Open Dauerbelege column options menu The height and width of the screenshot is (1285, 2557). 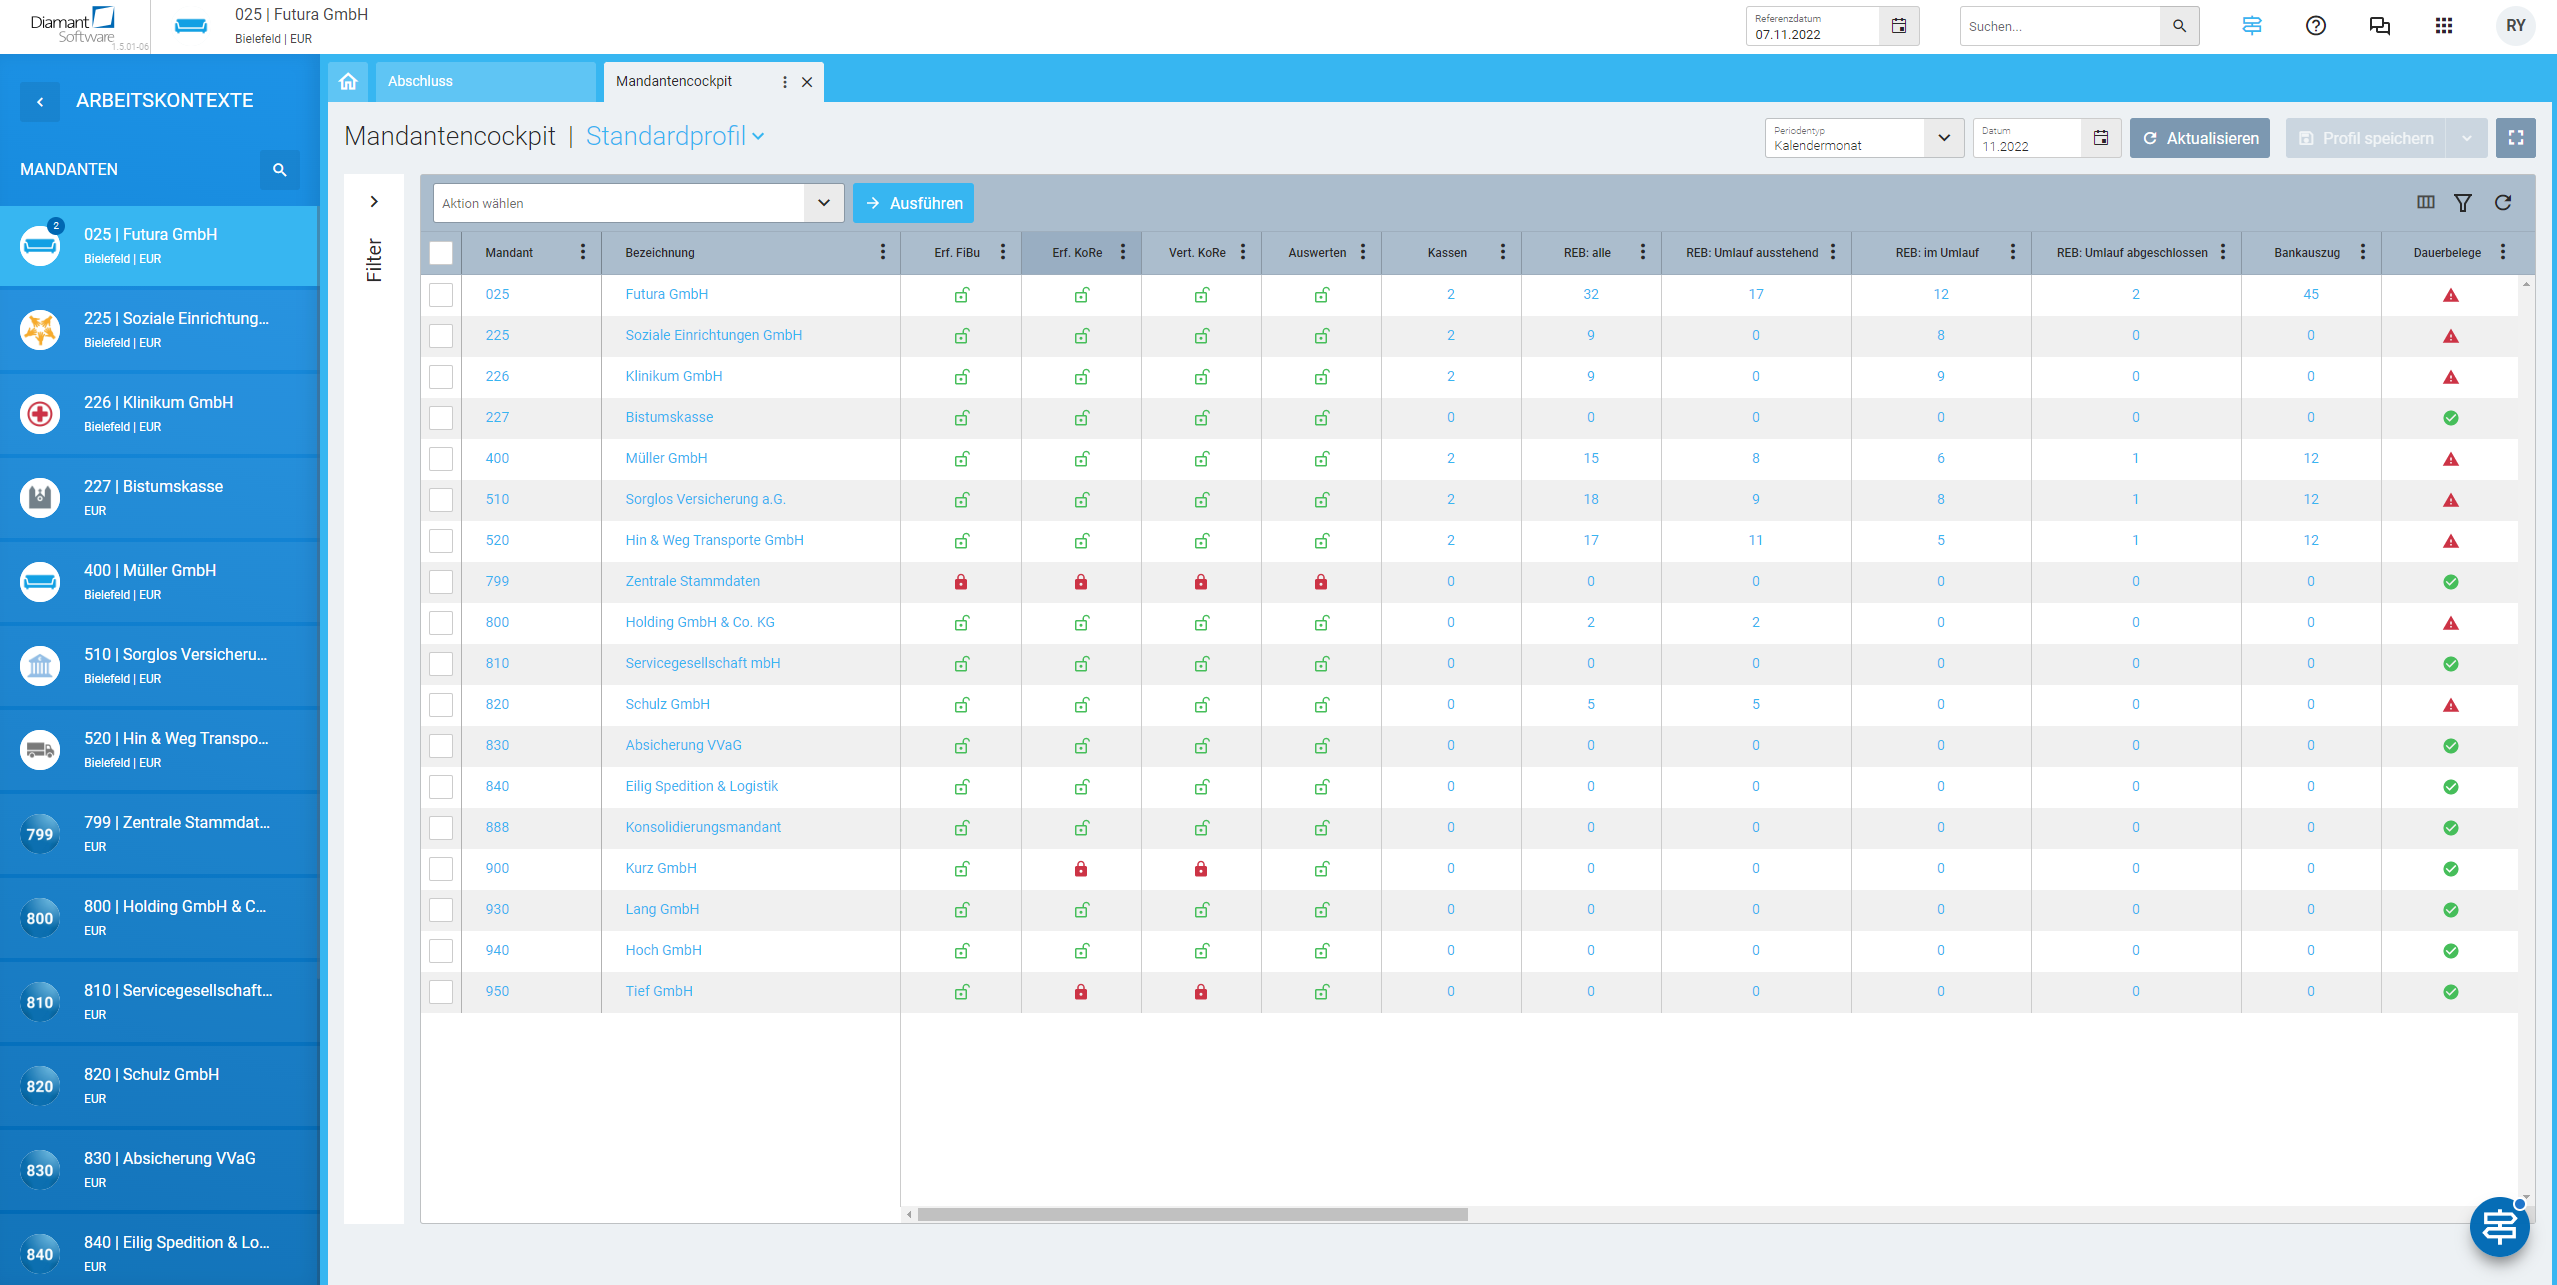tap(2503, 252)
